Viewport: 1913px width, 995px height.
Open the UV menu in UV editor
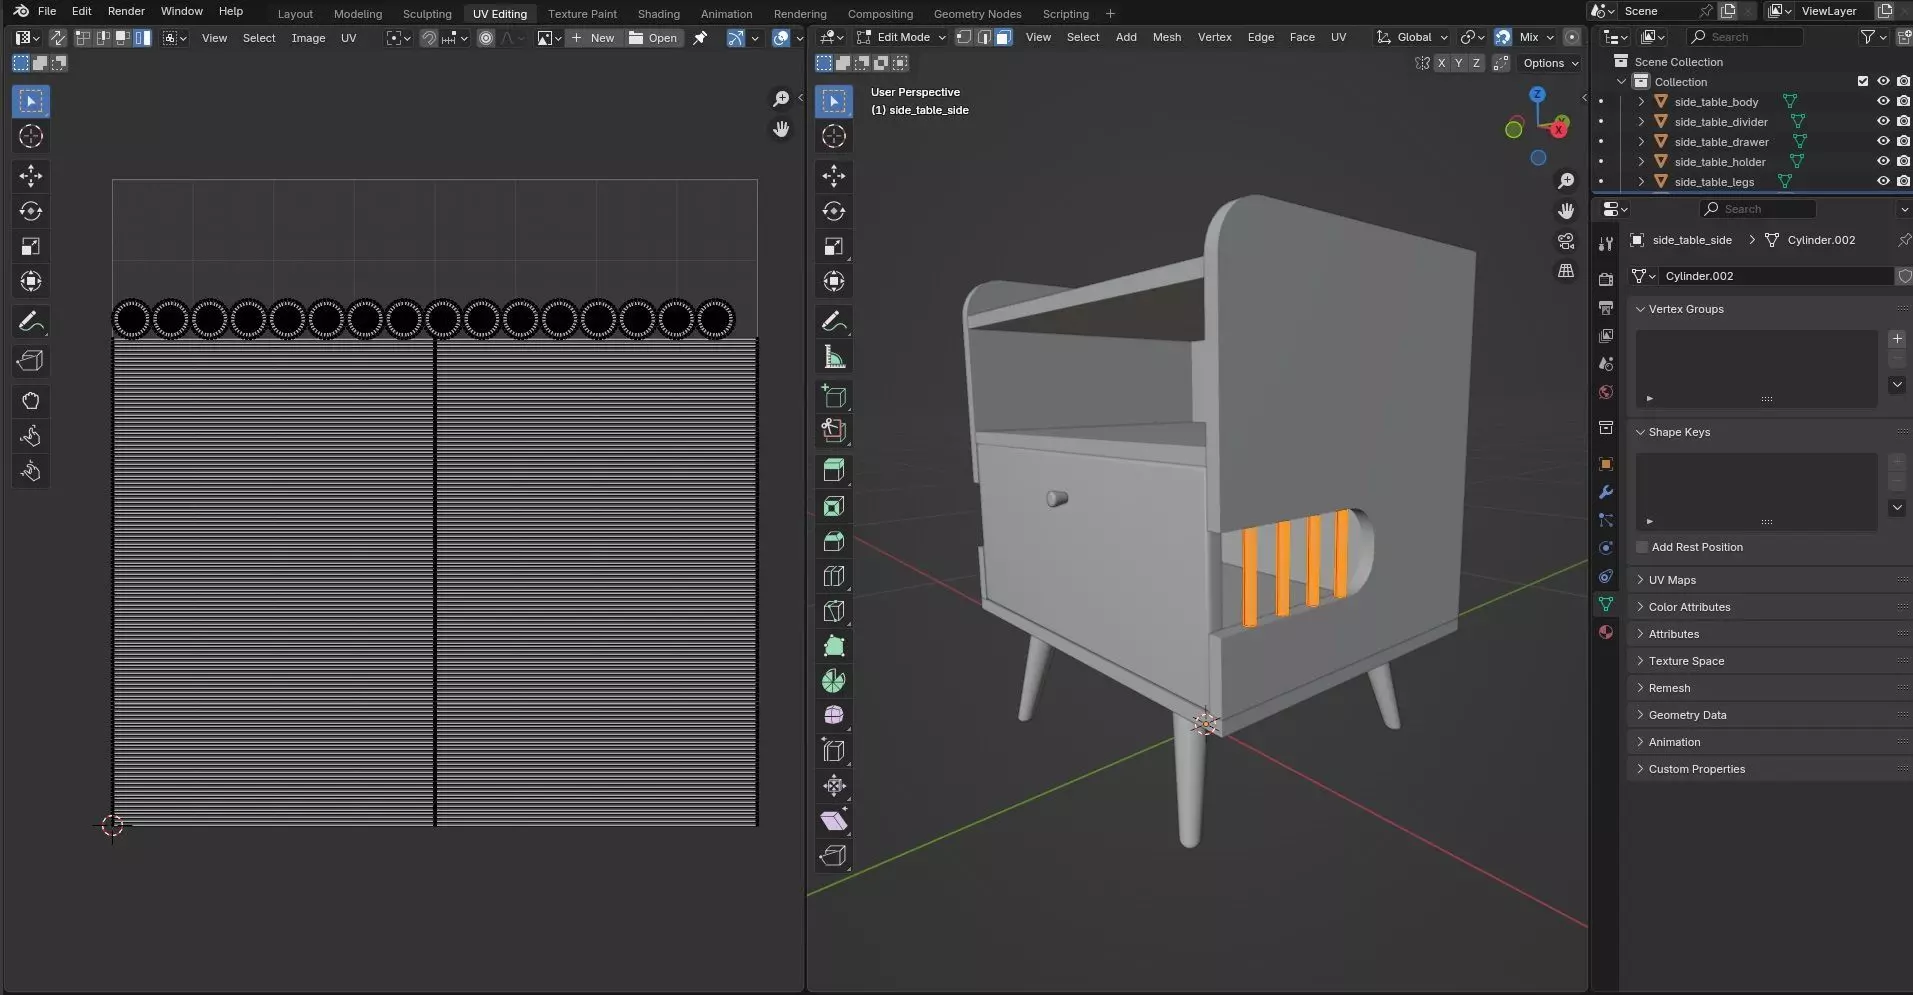pos(348,38)
